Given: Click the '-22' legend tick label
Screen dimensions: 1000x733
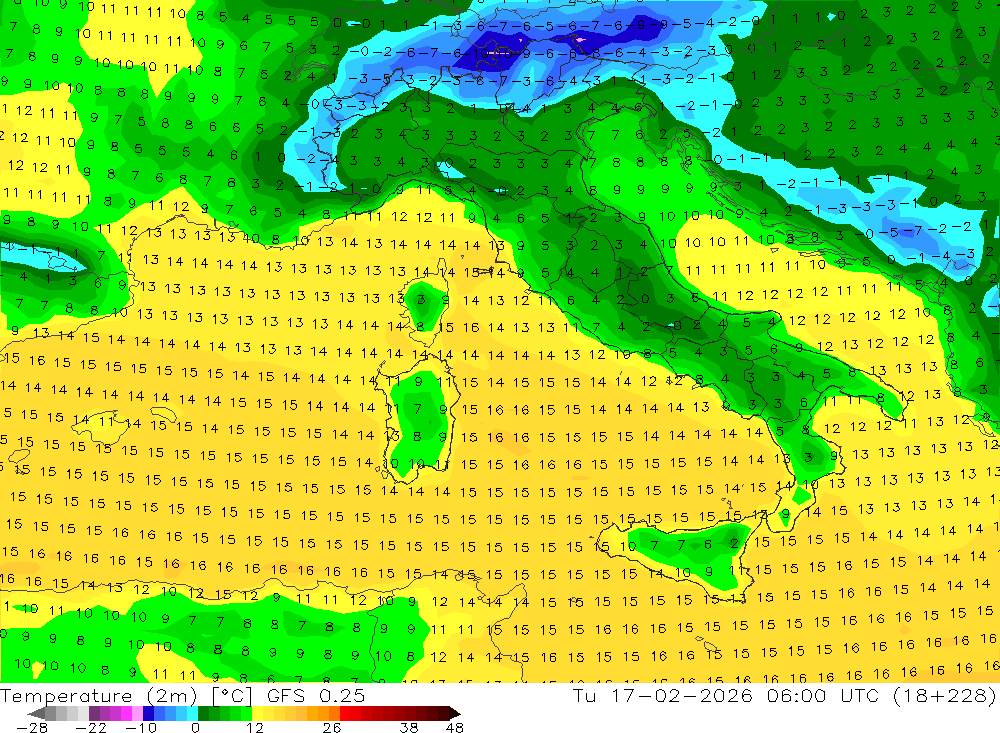Looking at the screenshot, I should click(x=91, y=727).
